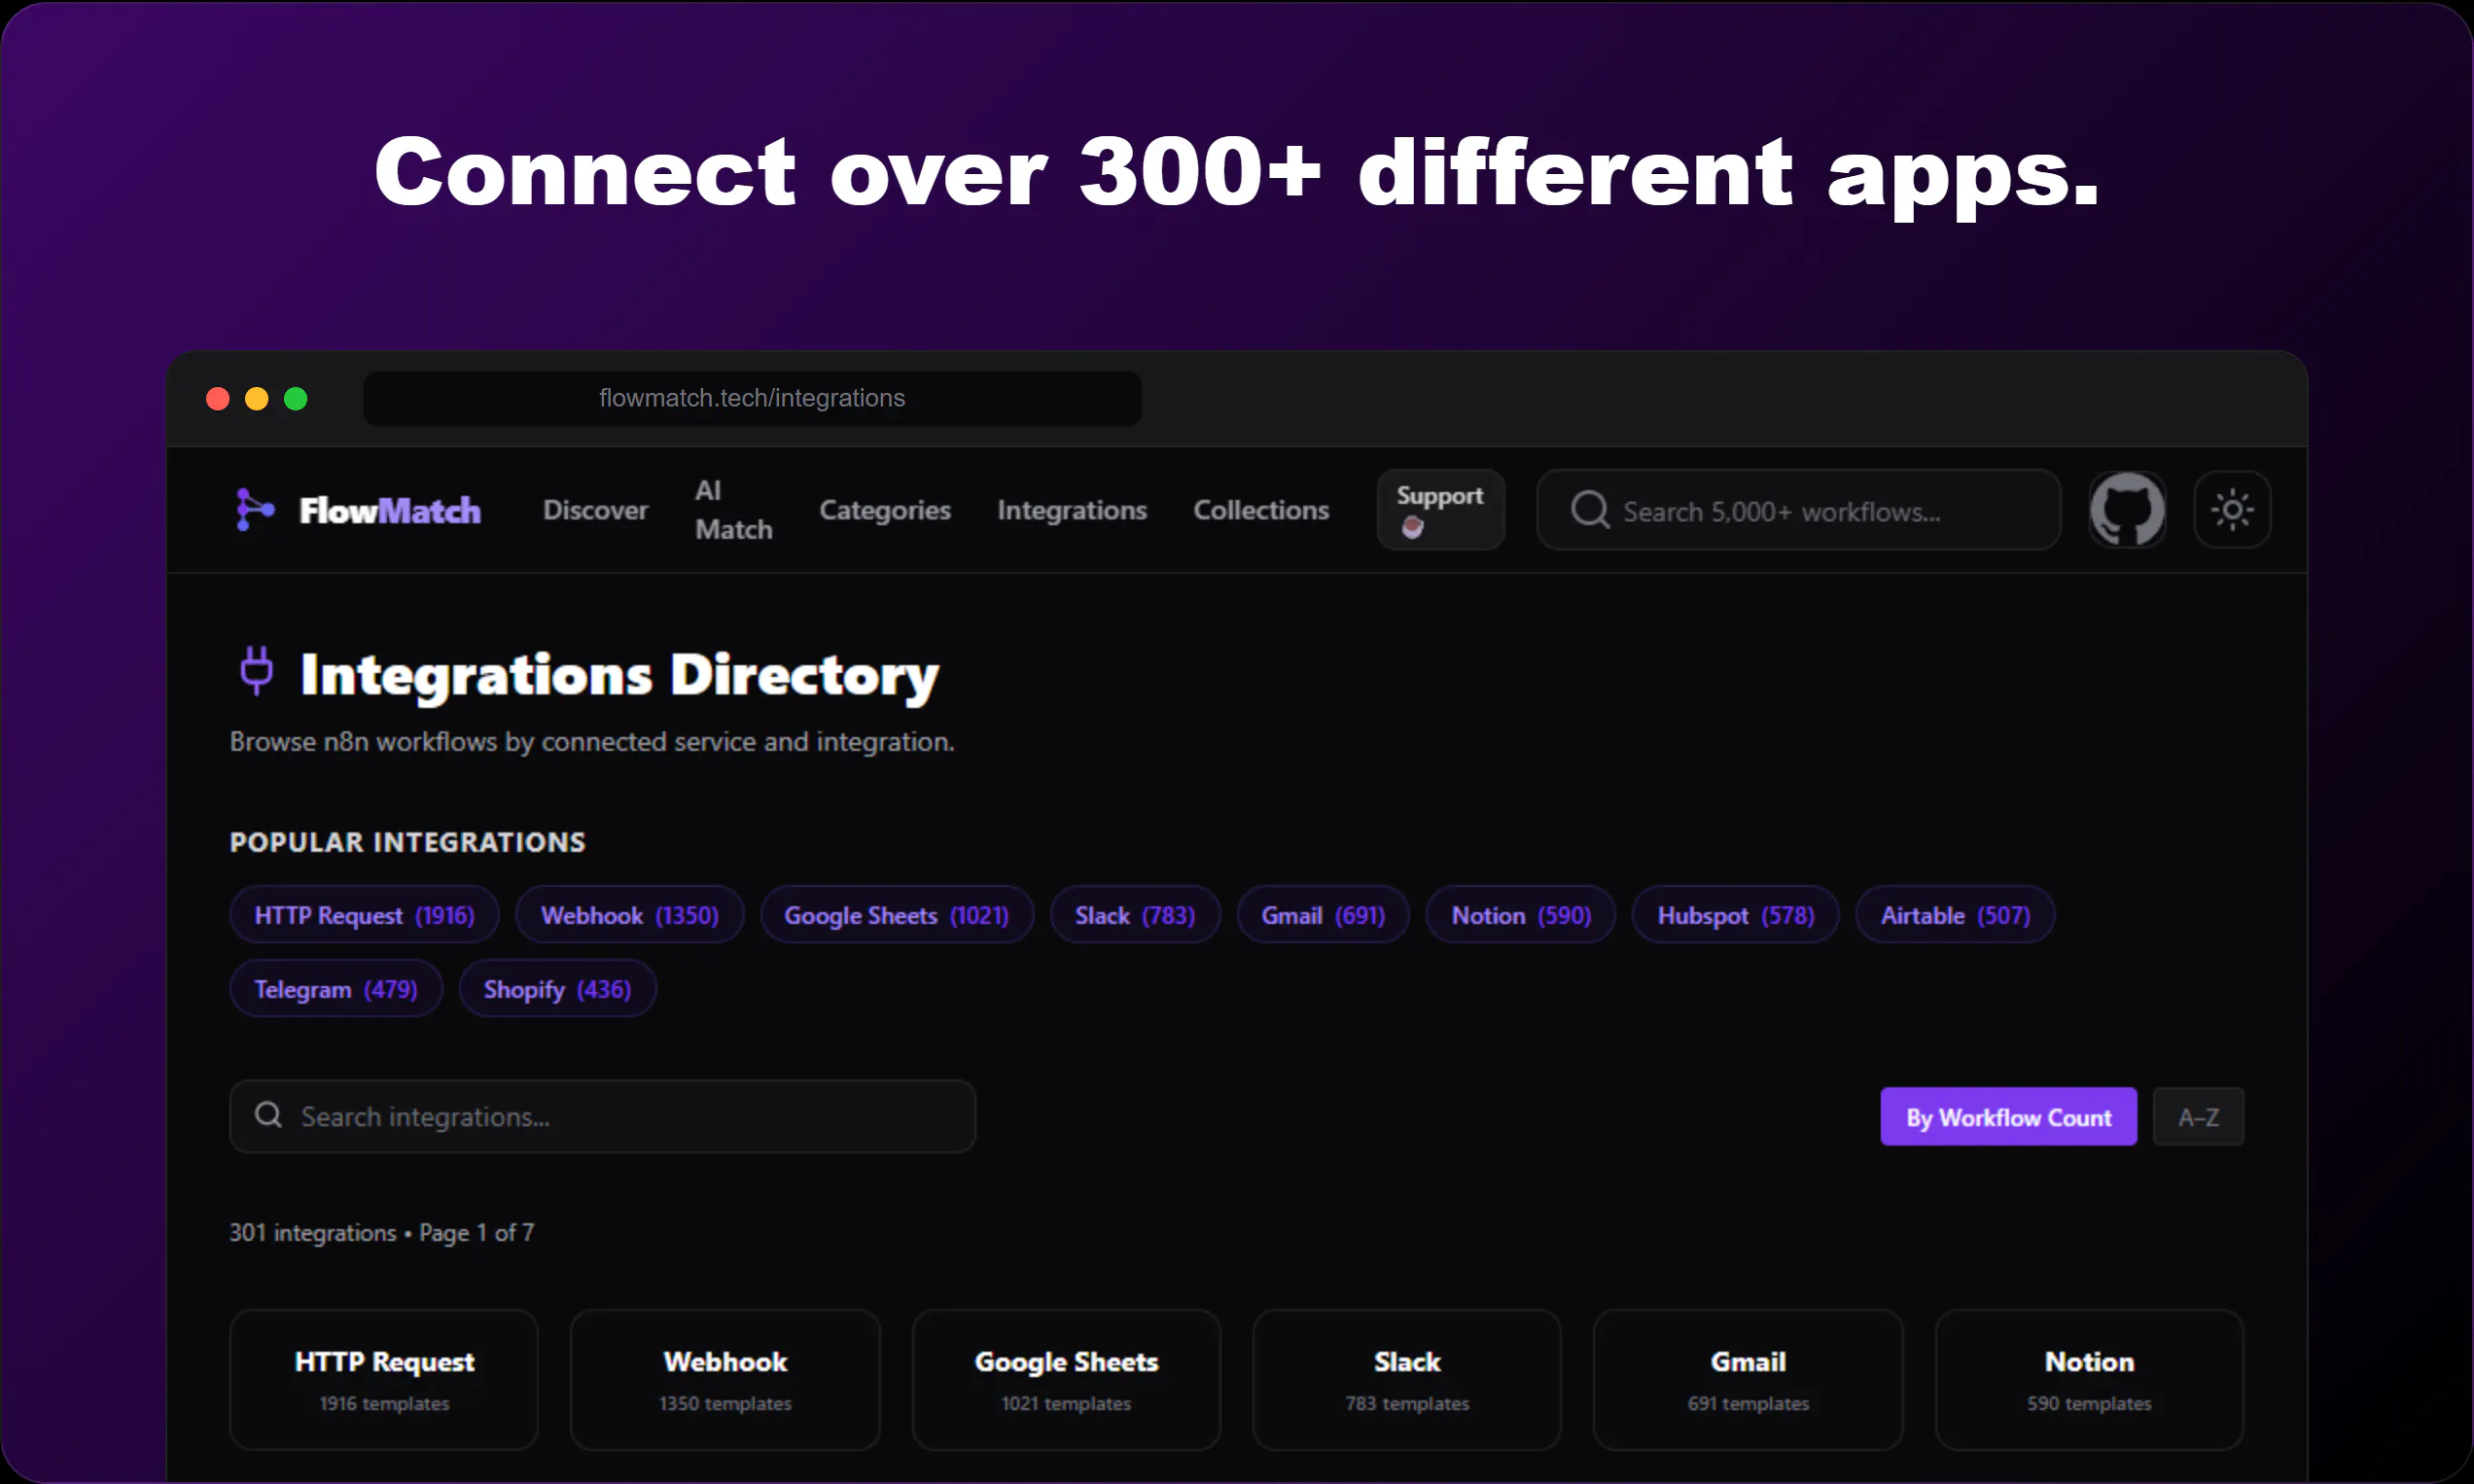Screen dimensions: 2474x1484
Task: Click the '301 integrations • Page 1 of 7' text
Action: click(382, 1232)
